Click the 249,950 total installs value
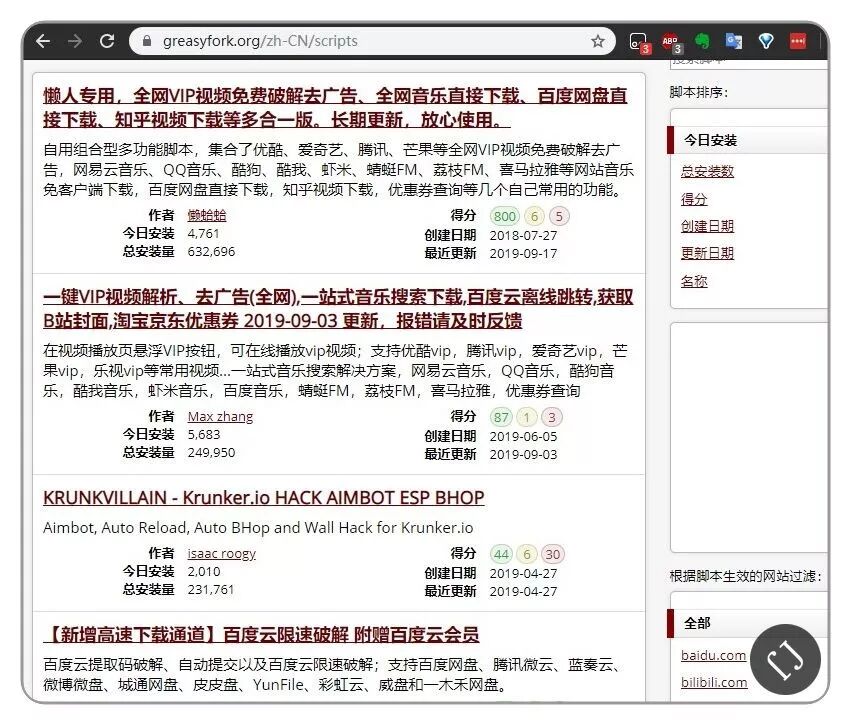The image size is (851, 725). (x=211, y=453)
